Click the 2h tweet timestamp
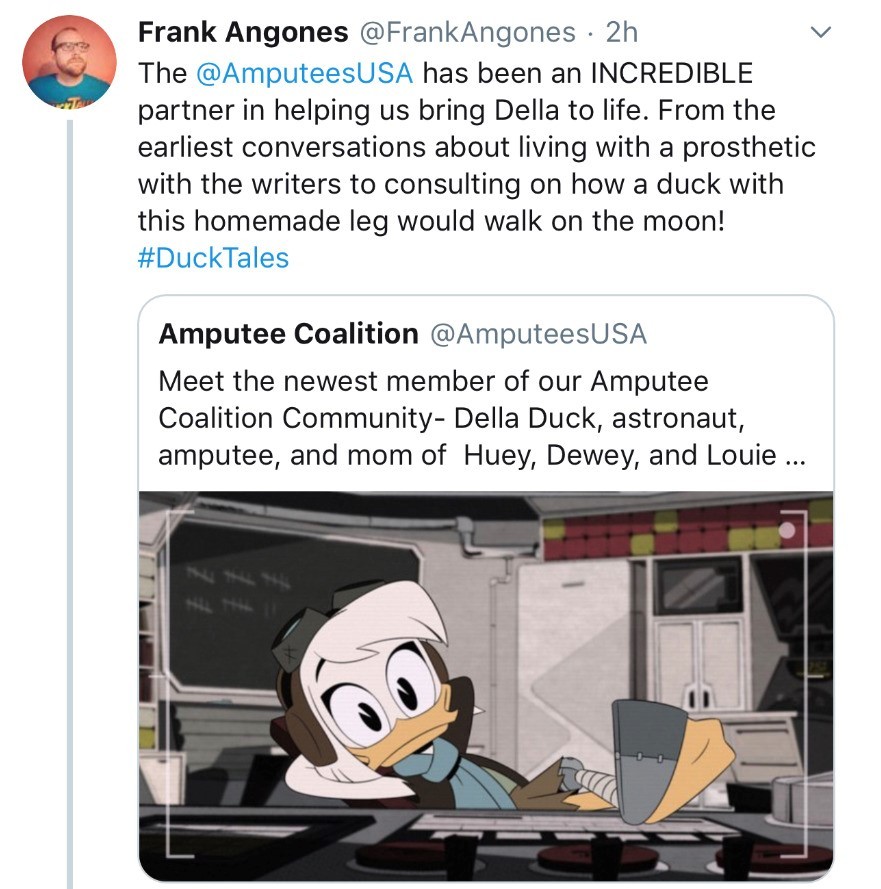Screen dimensions: 881x889 (x=621, y=32)
